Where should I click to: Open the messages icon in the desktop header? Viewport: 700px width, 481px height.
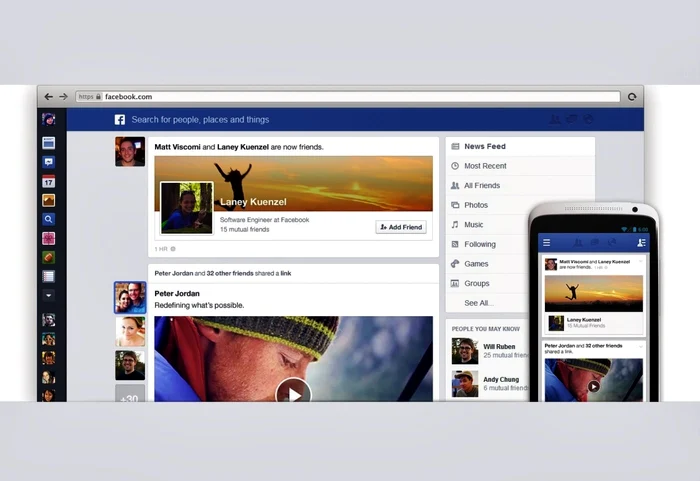[x=571, y=119]
